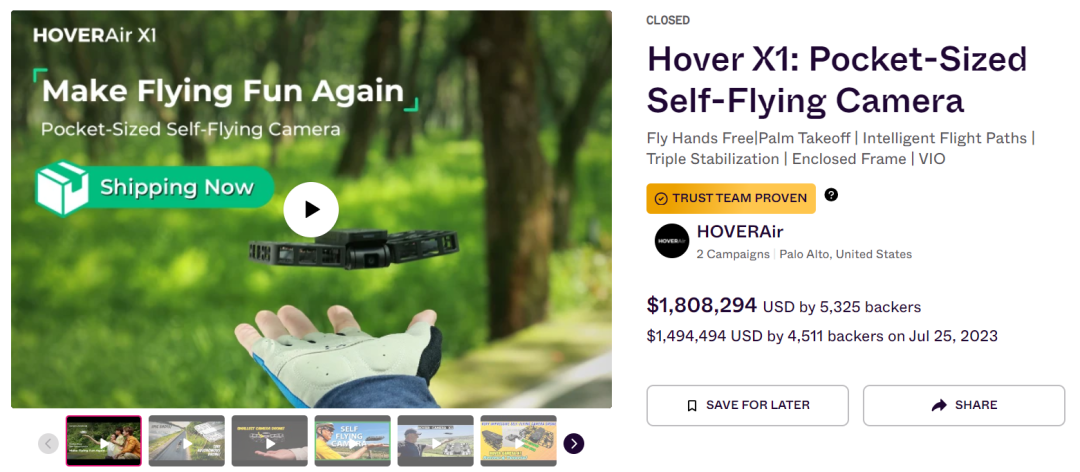Select the first highlighted video thumbnail
Viewport: 1080px width, 472px height.
[x=104, y=441]
